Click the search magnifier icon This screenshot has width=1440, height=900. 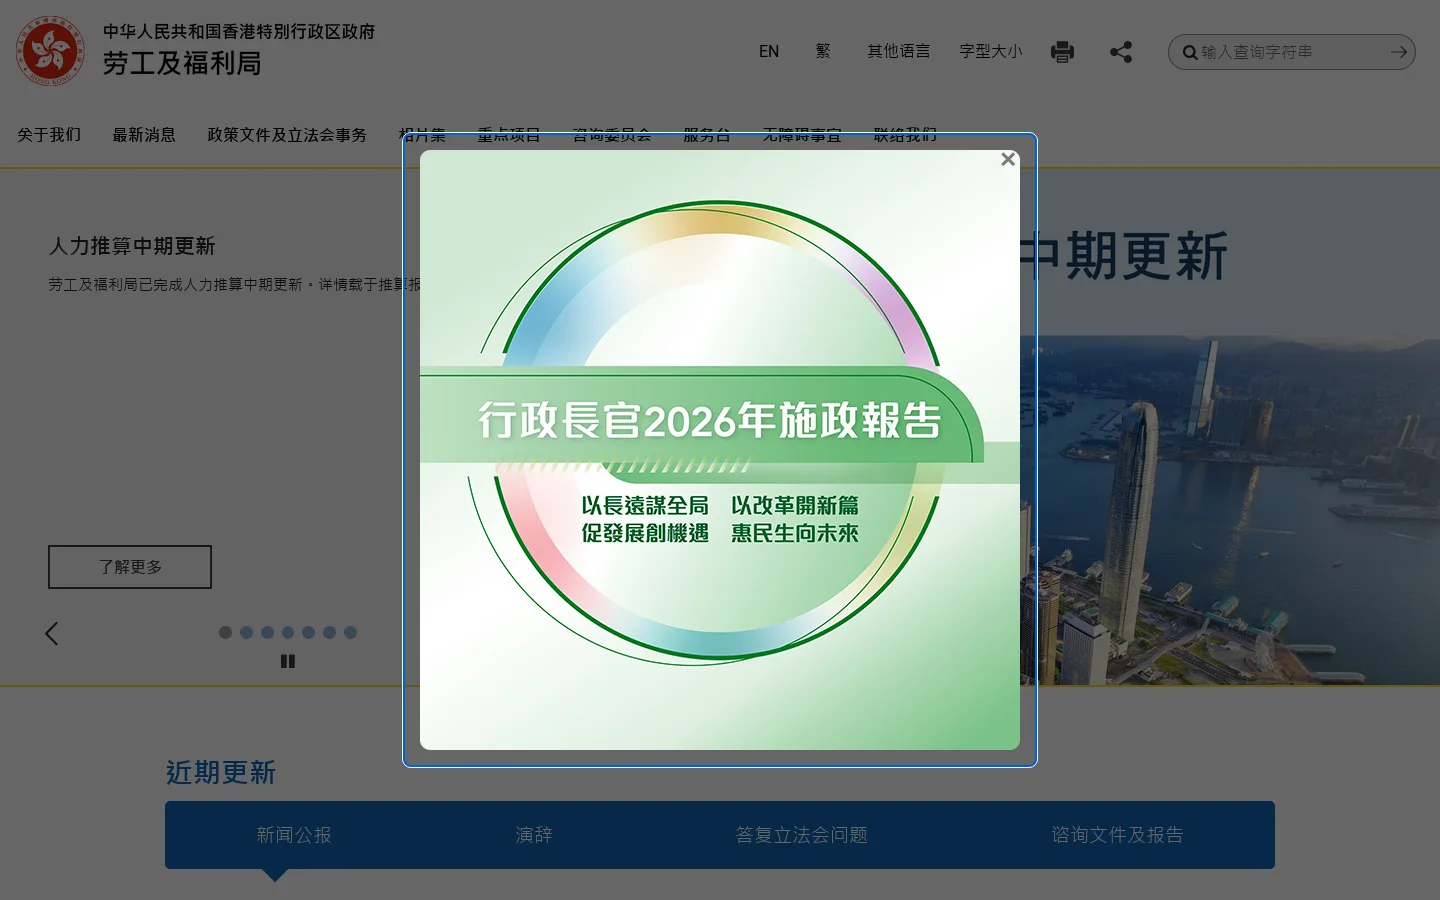click(x=1189, y=53)
